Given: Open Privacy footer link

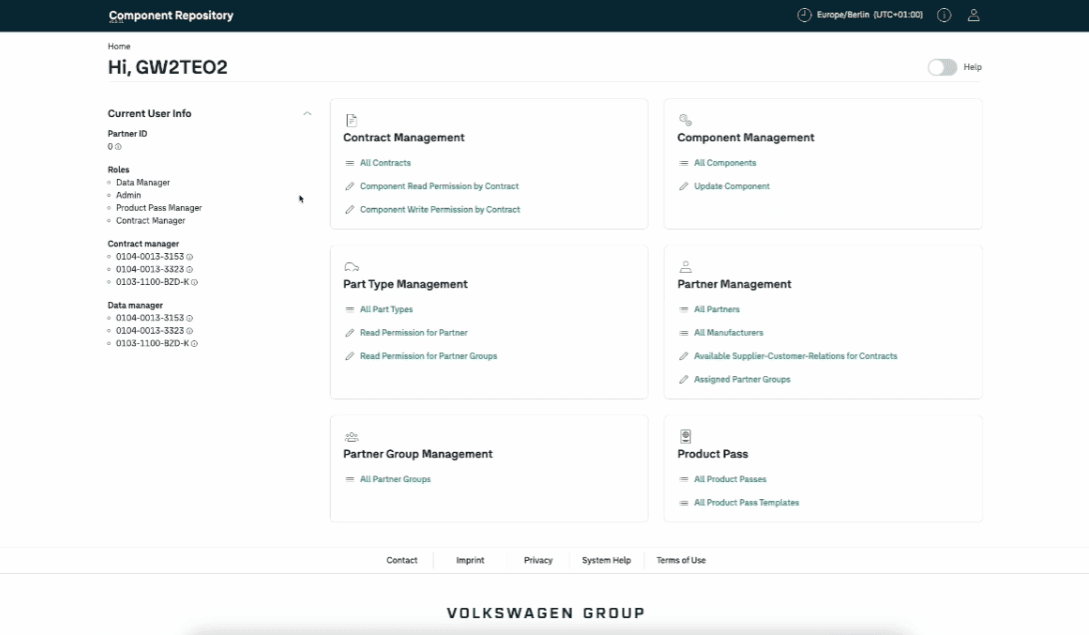Looking at the screenshot, I should click(538, 561).
